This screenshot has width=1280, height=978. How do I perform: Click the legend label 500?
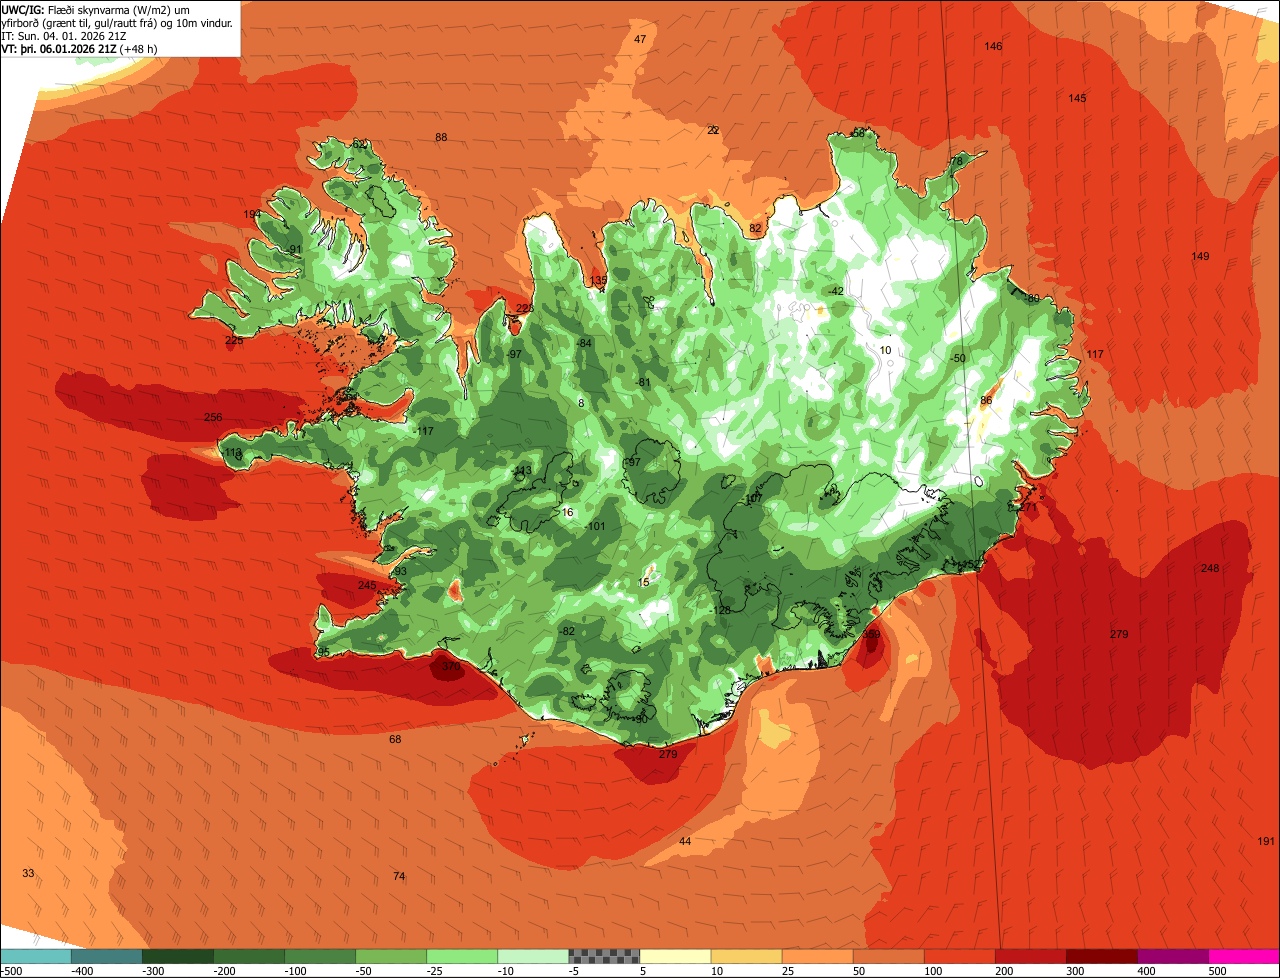(x=1217, y=970)
